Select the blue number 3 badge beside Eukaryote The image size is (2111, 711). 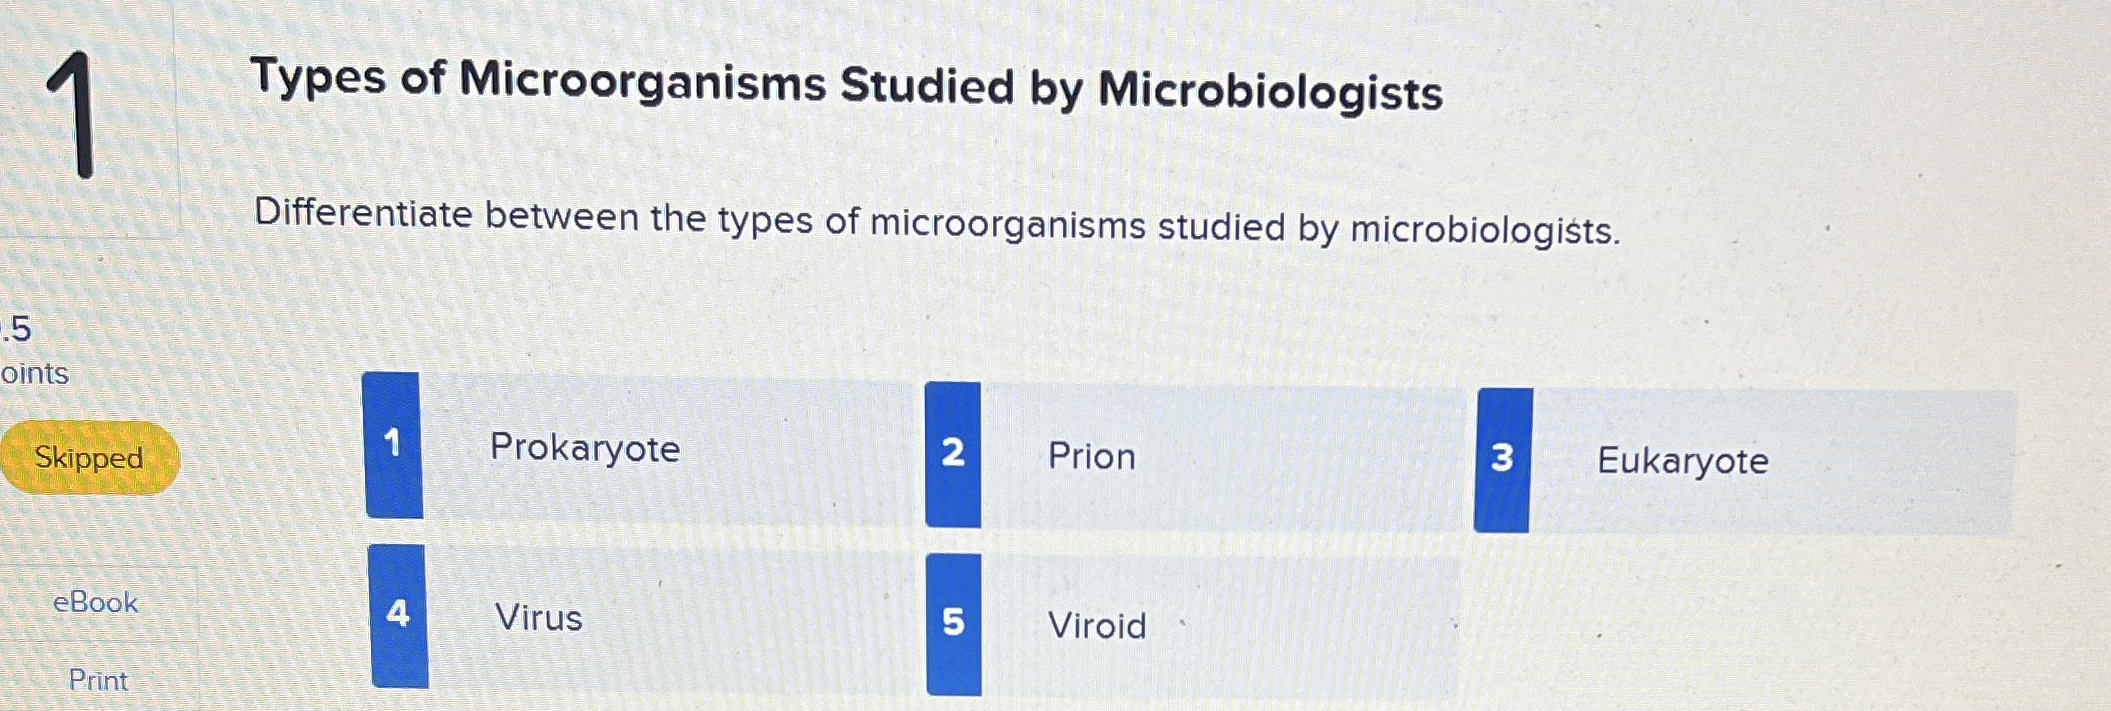1502,457
